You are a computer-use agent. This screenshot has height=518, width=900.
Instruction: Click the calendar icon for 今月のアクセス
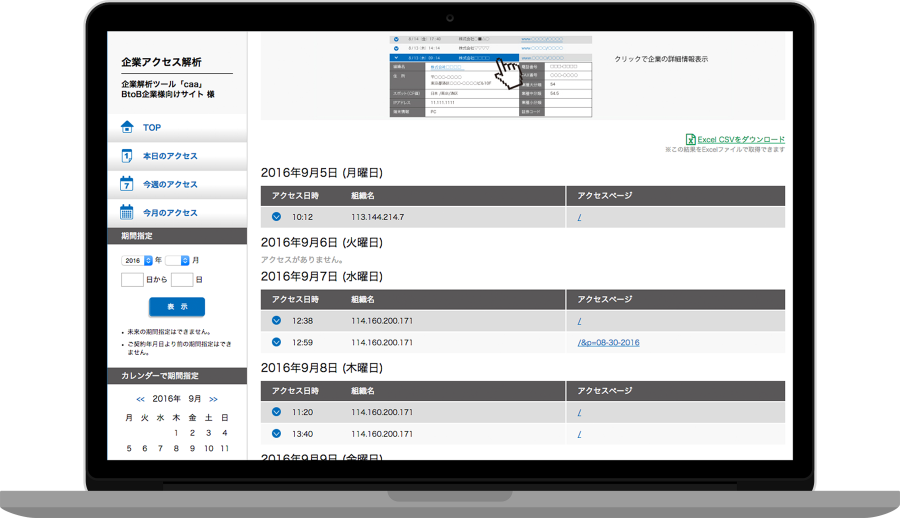pyautogui.click(x=126, y=212)
